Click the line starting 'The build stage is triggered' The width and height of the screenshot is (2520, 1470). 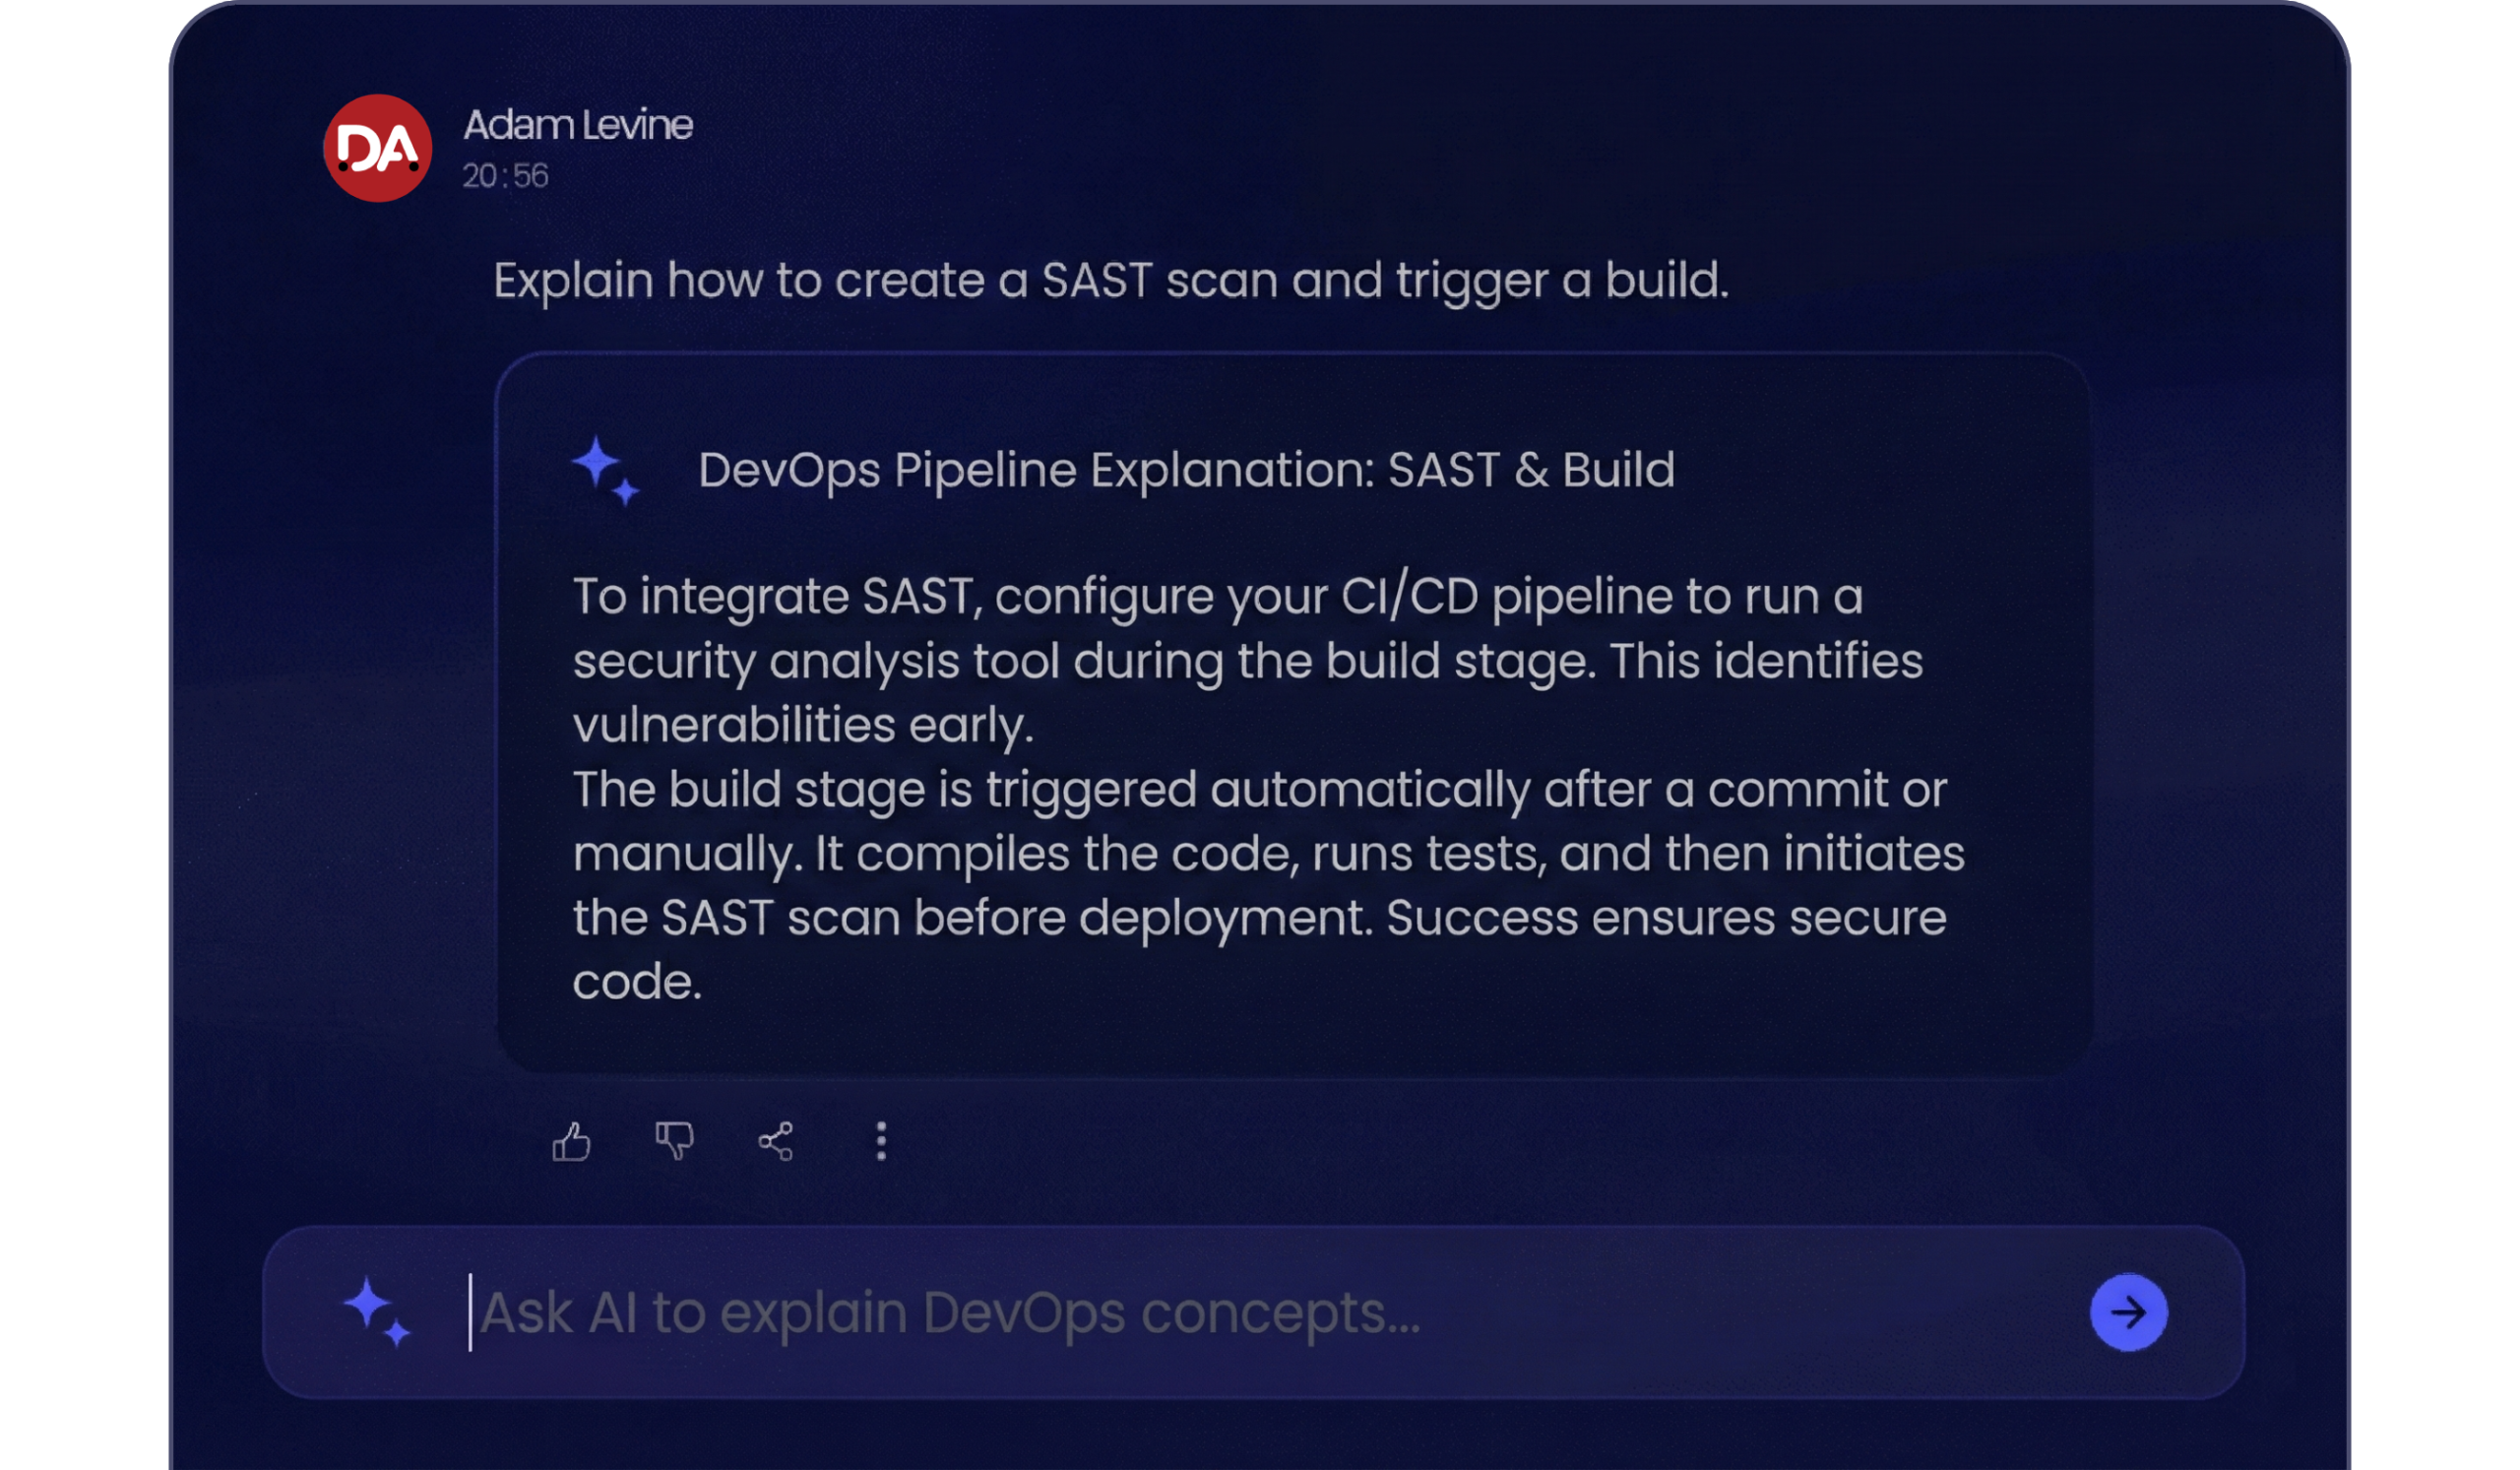point(1259,790)
